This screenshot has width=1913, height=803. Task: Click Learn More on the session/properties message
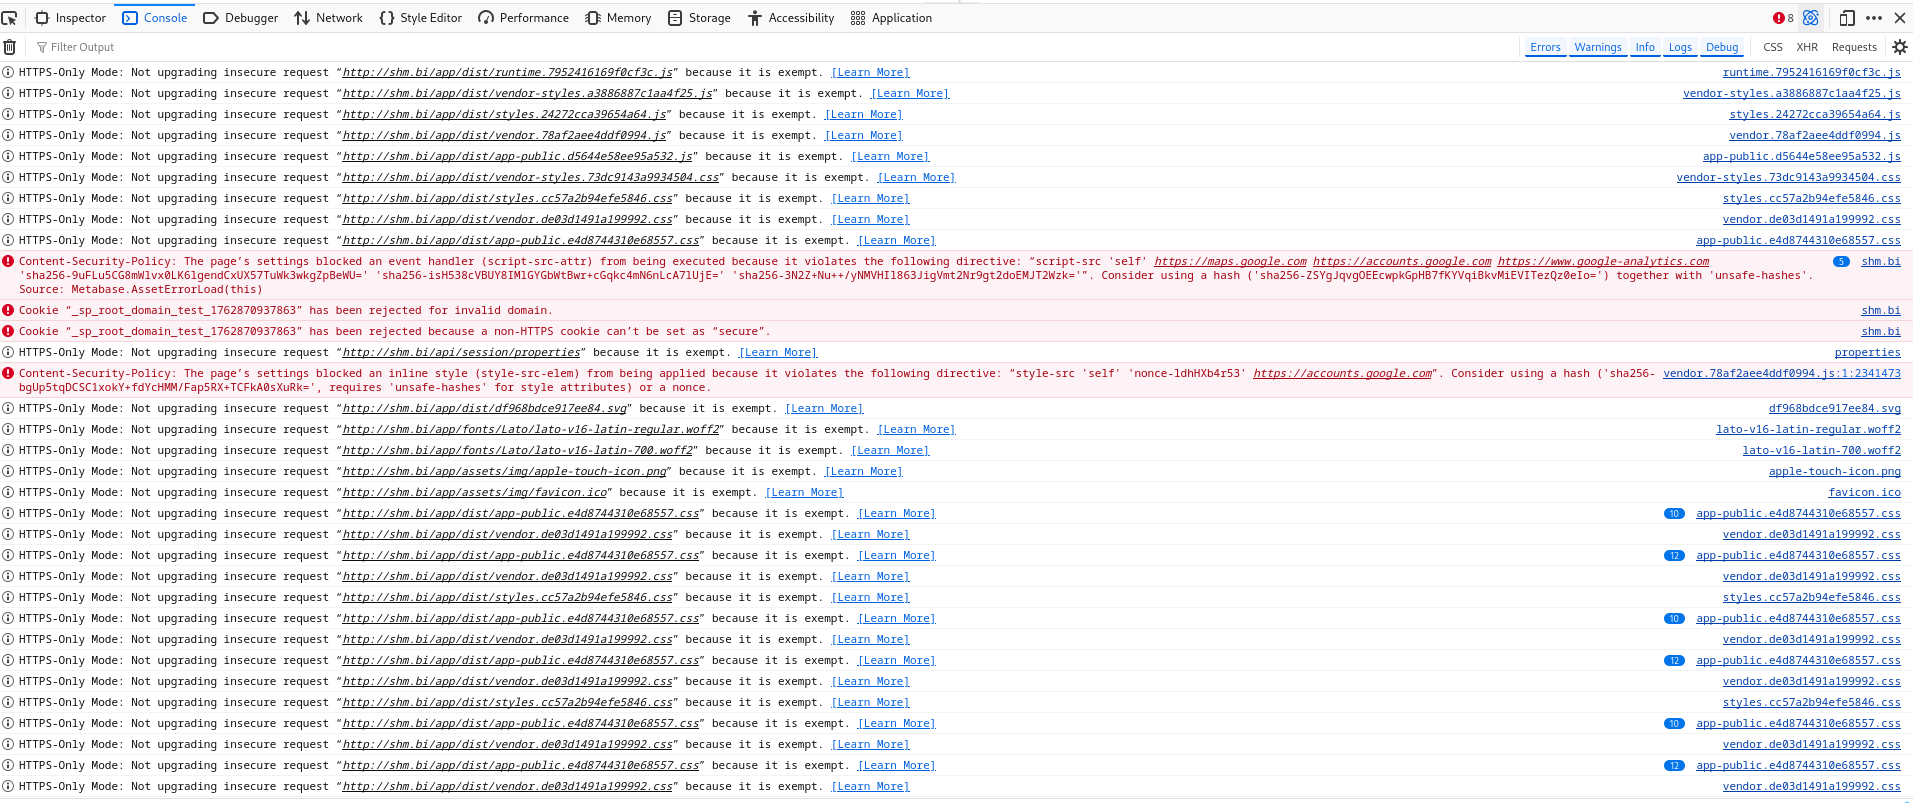point(778,353)
